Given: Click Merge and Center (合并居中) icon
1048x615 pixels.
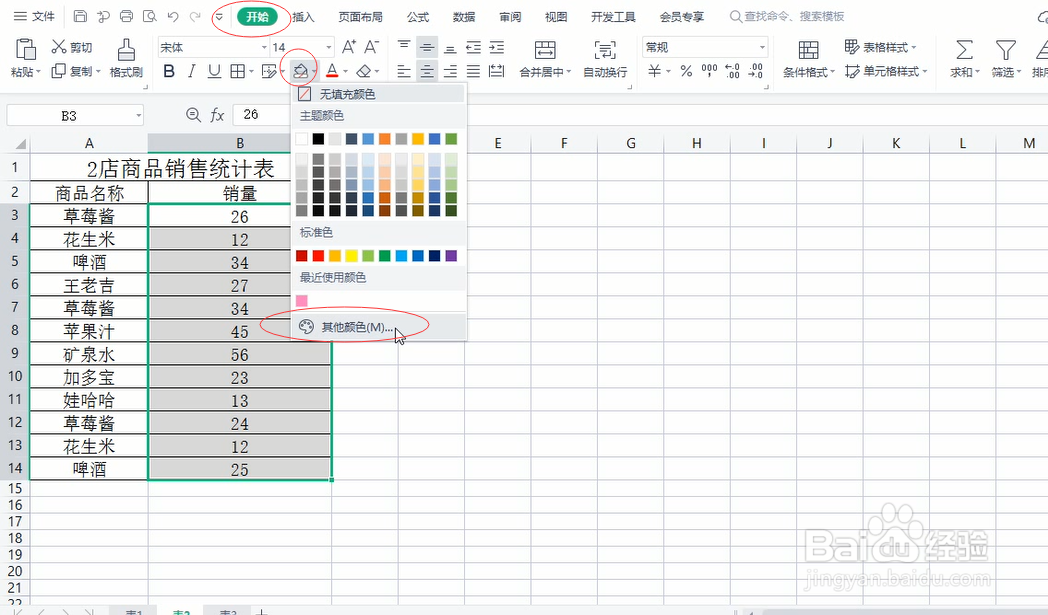Looking at the screenshot, I should point(545,49).
